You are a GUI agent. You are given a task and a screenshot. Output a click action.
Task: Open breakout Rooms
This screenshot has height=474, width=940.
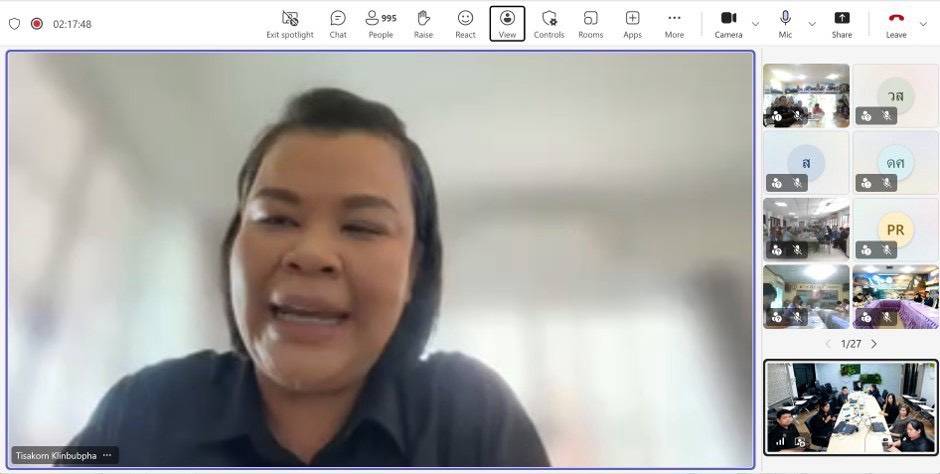(590, 25)
